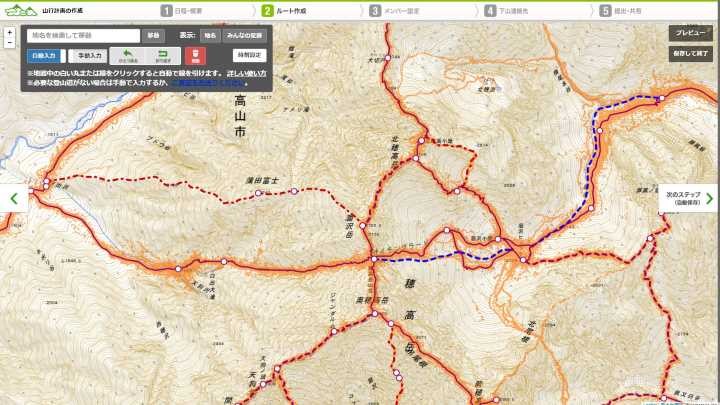Click the 奥穂高岳 summit waypoint circle
720x405 pixels.
375,314
